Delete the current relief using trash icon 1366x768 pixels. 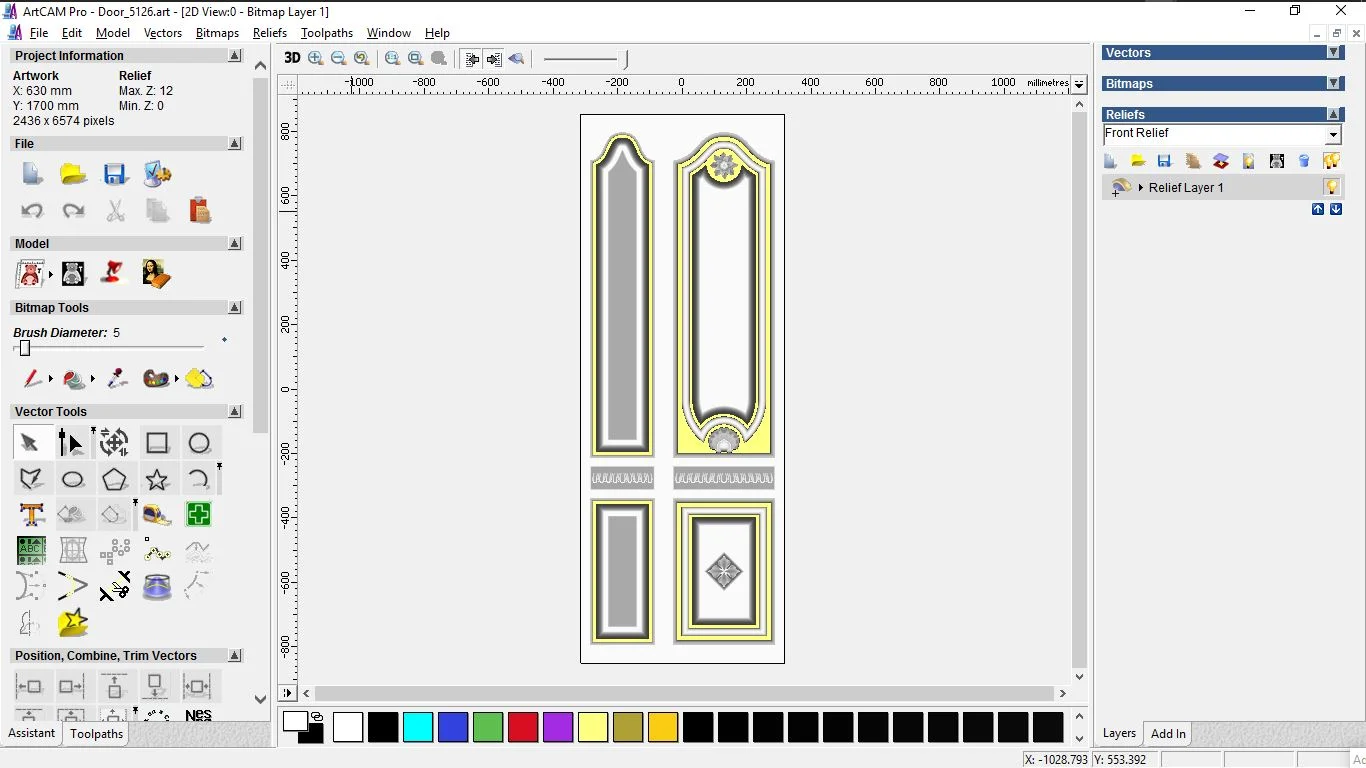(1304, 161)
